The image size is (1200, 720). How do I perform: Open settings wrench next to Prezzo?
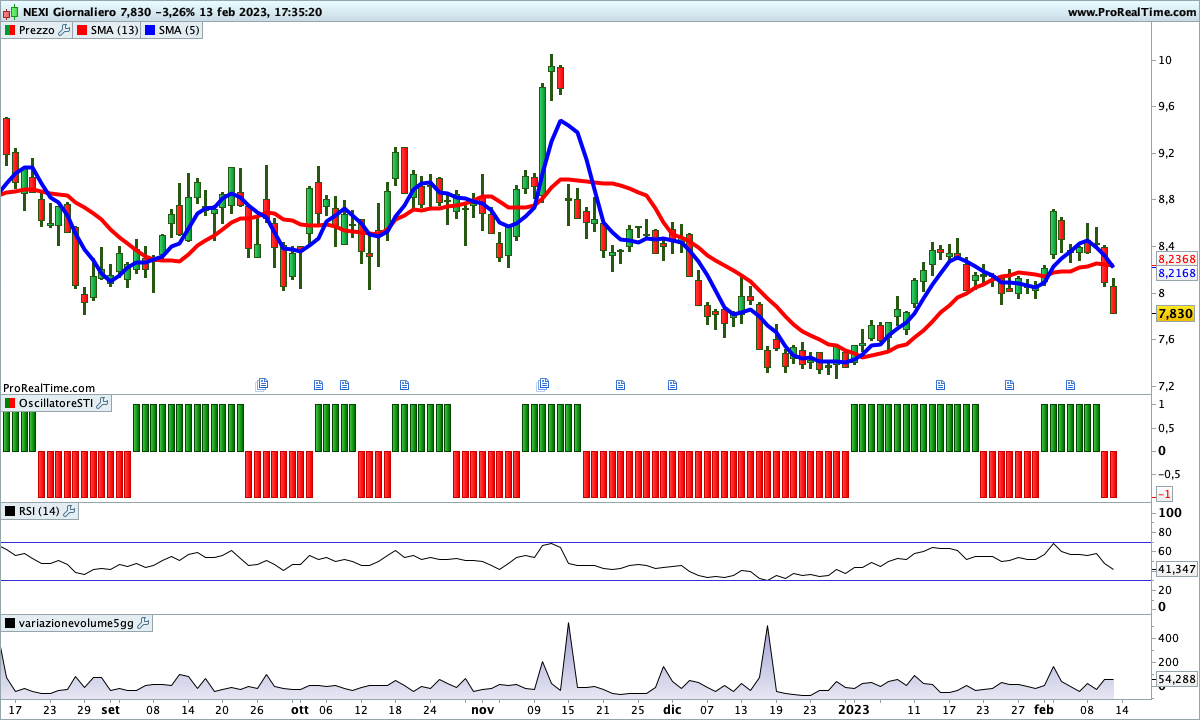point(65,30)
